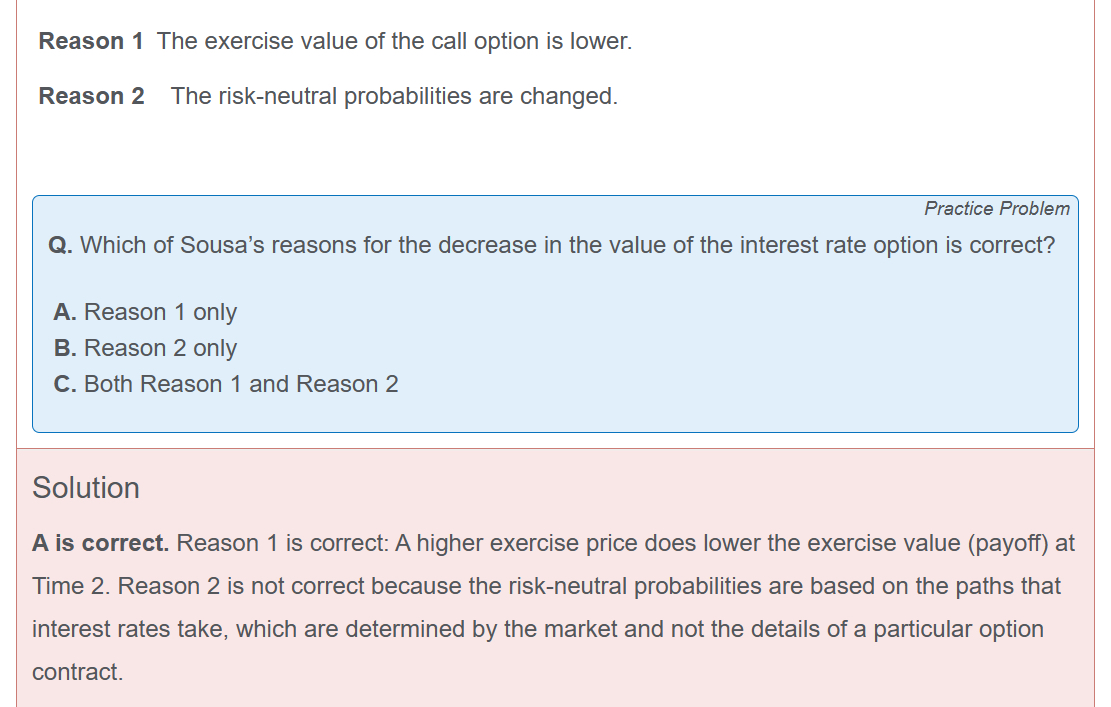Screen dimensions: 1111x707
Task: Click the "Solution" heading
Action: tap(86, 488)
